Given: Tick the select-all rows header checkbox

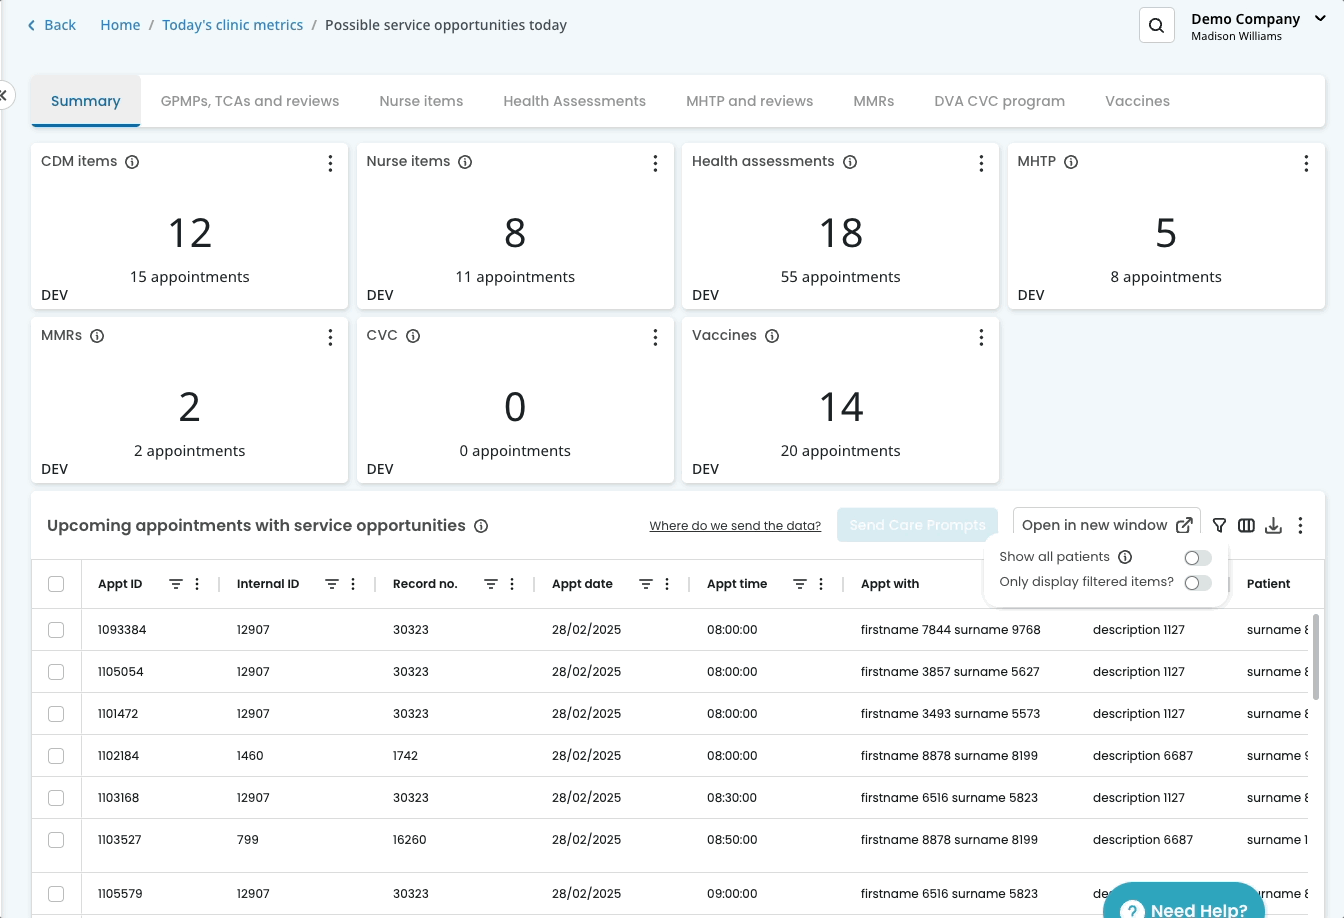Looking at the screenshot, I should pyautogui.click(x=56, y=584).
